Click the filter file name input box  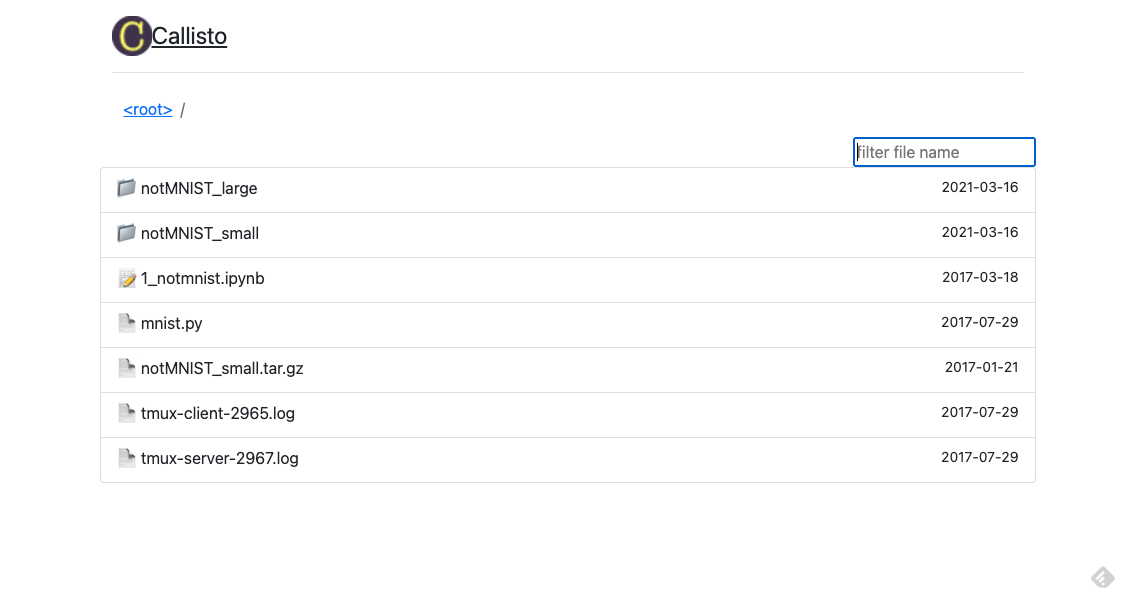[x=943, y=151]
